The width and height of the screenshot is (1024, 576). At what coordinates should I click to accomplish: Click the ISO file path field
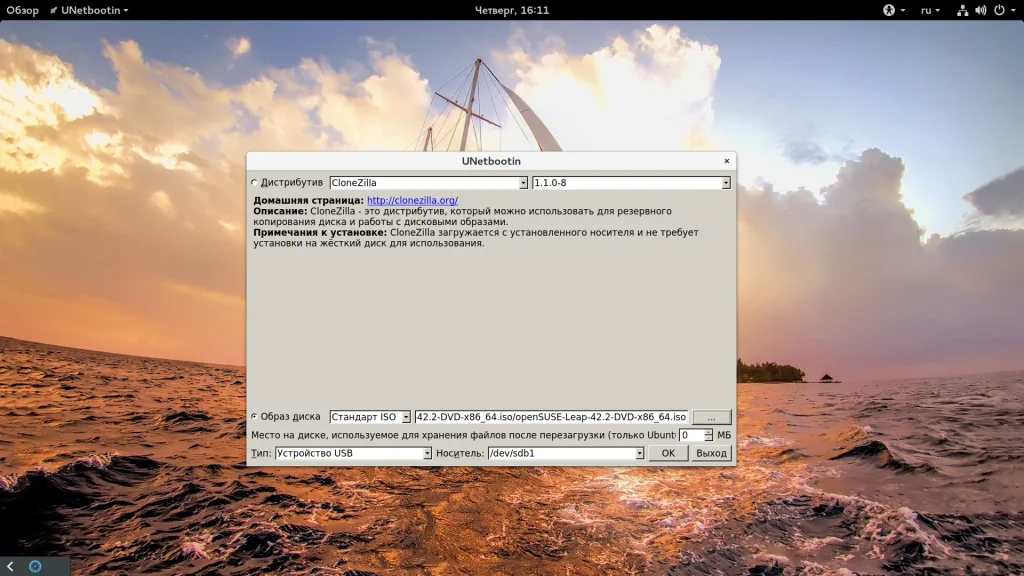click(551, 417)
